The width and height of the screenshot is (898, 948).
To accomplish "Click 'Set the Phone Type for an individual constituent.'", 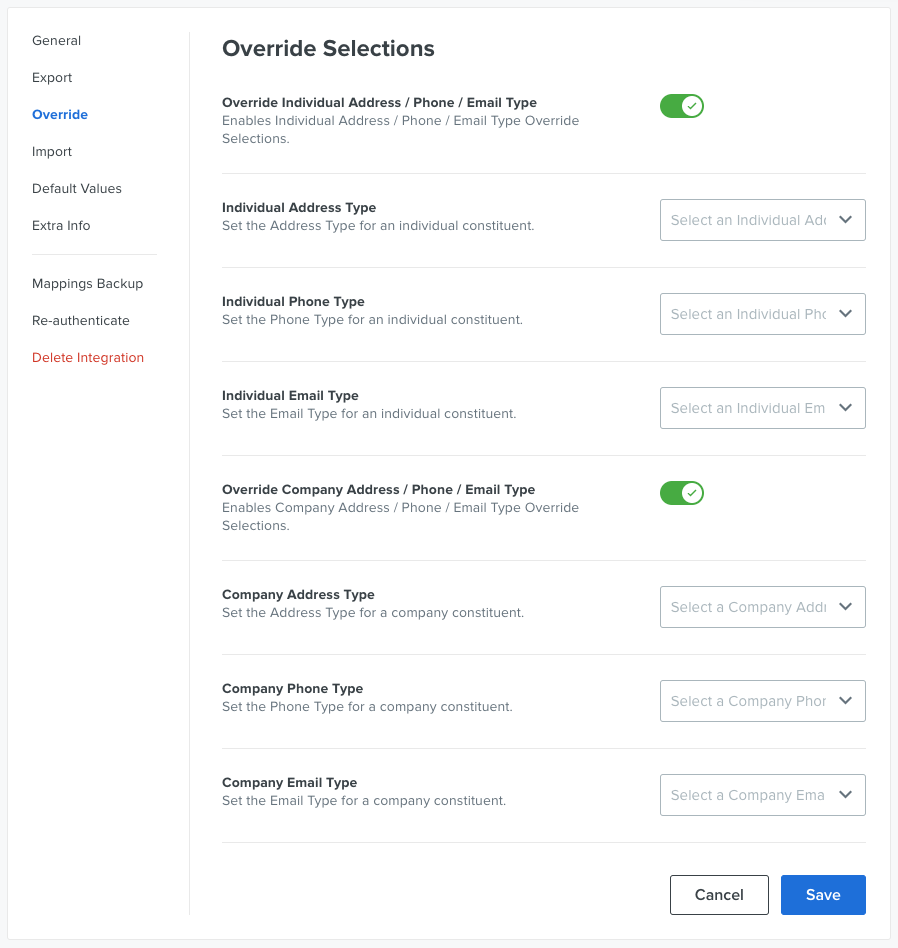I will 373,319.
